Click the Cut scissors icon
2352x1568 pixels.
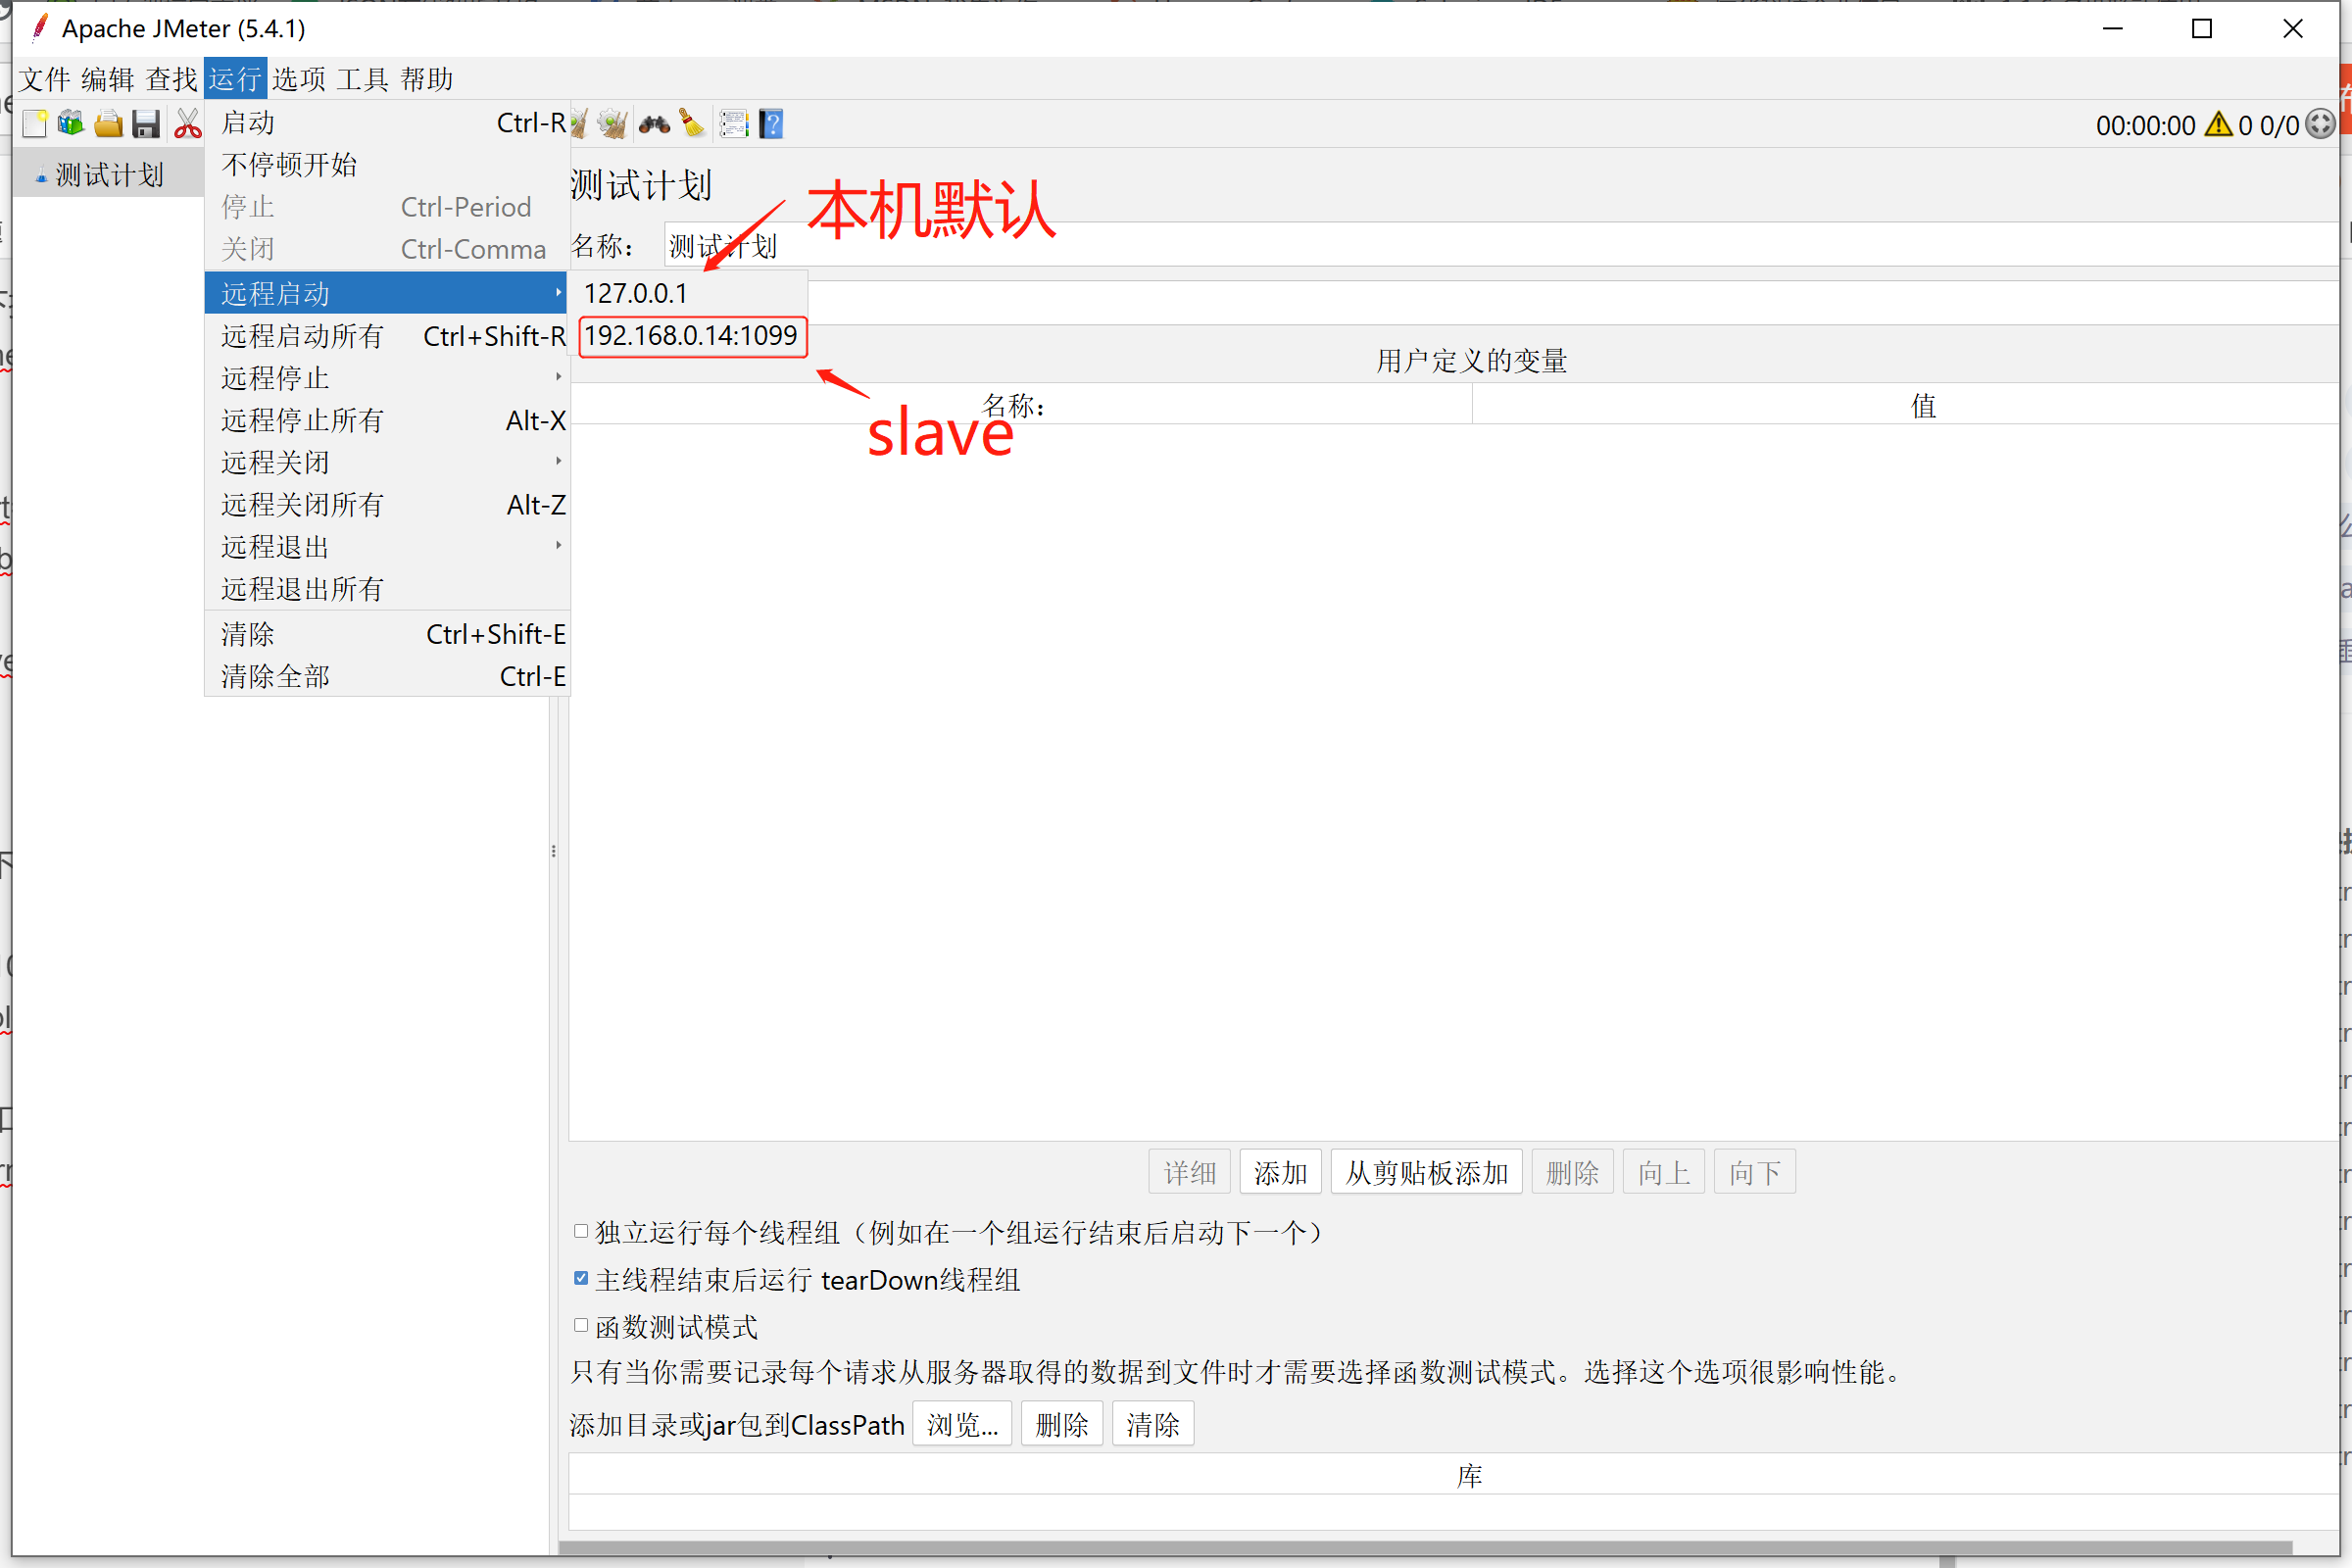(x=187, y=124)
